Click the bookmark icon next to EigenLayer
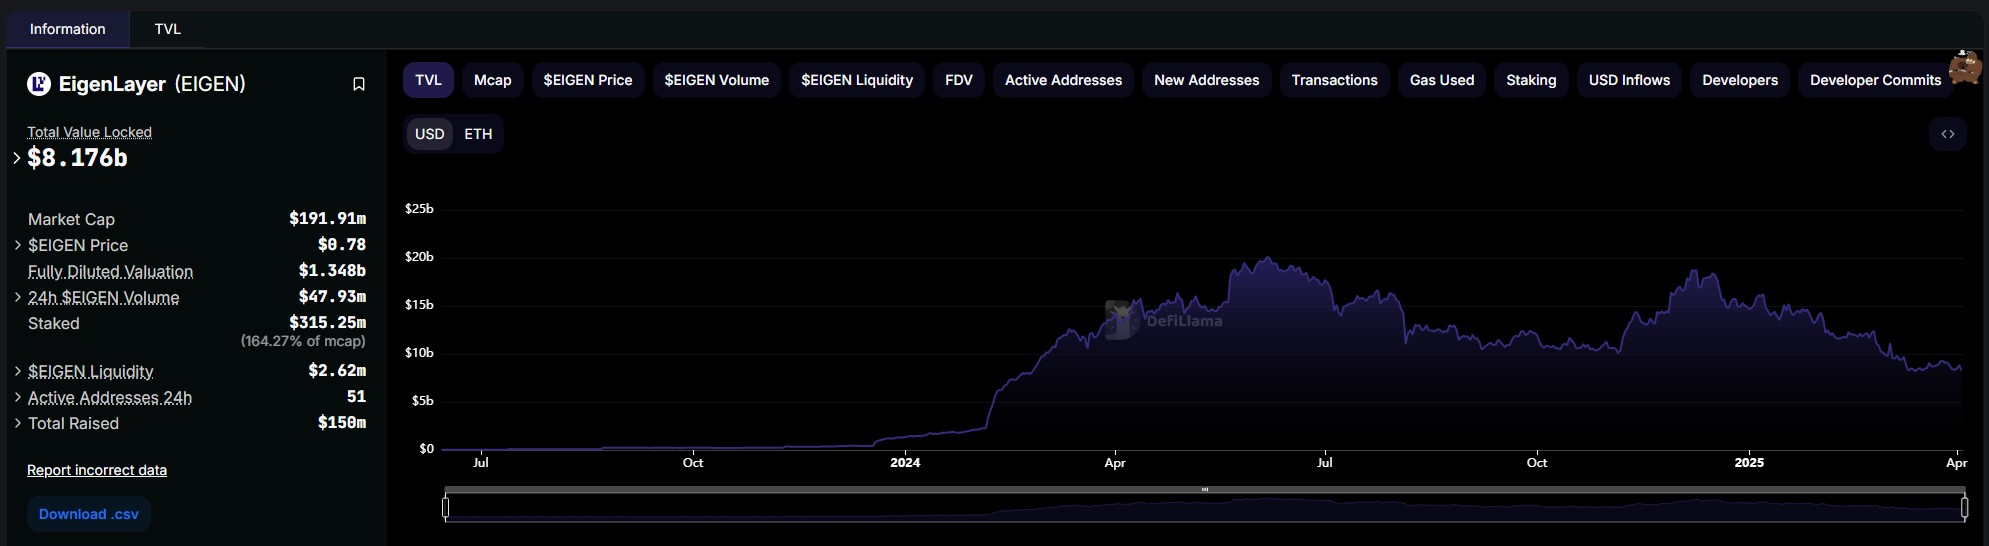The width and height of the screenshot is (1989, 546). tap(359, 84)
